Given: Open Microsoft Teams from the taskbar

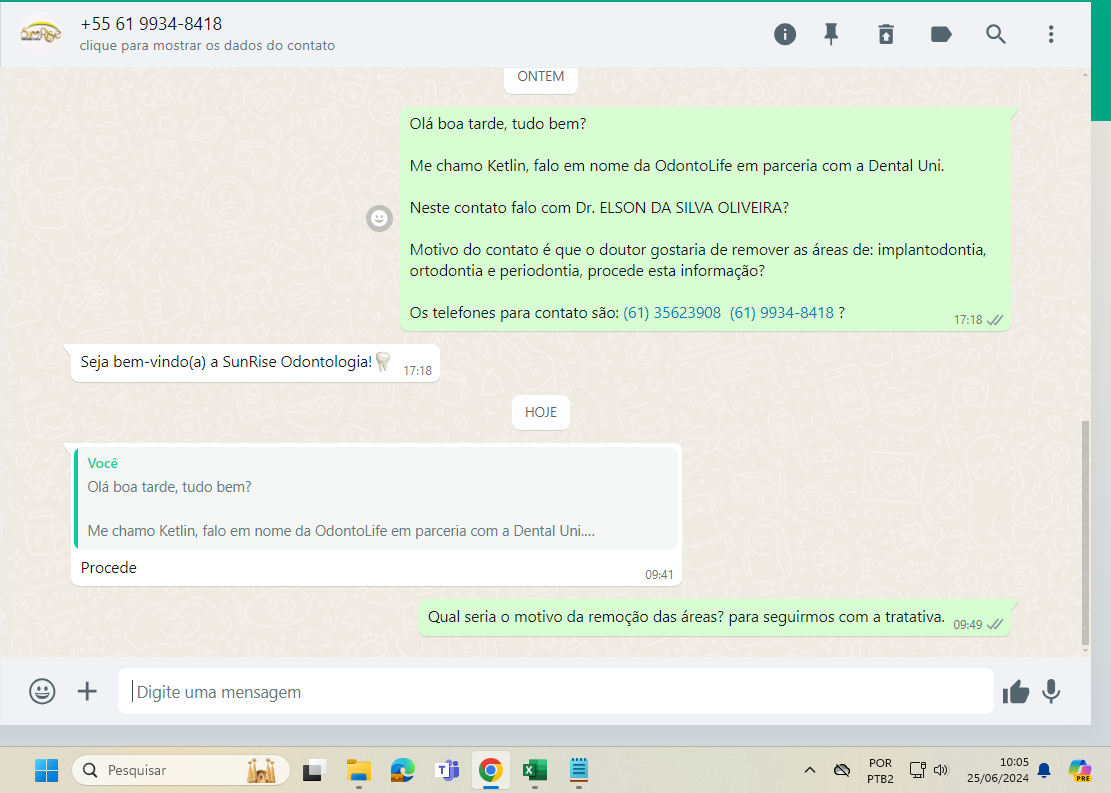Looking at the screenshot, I should (x=446, y=770).
